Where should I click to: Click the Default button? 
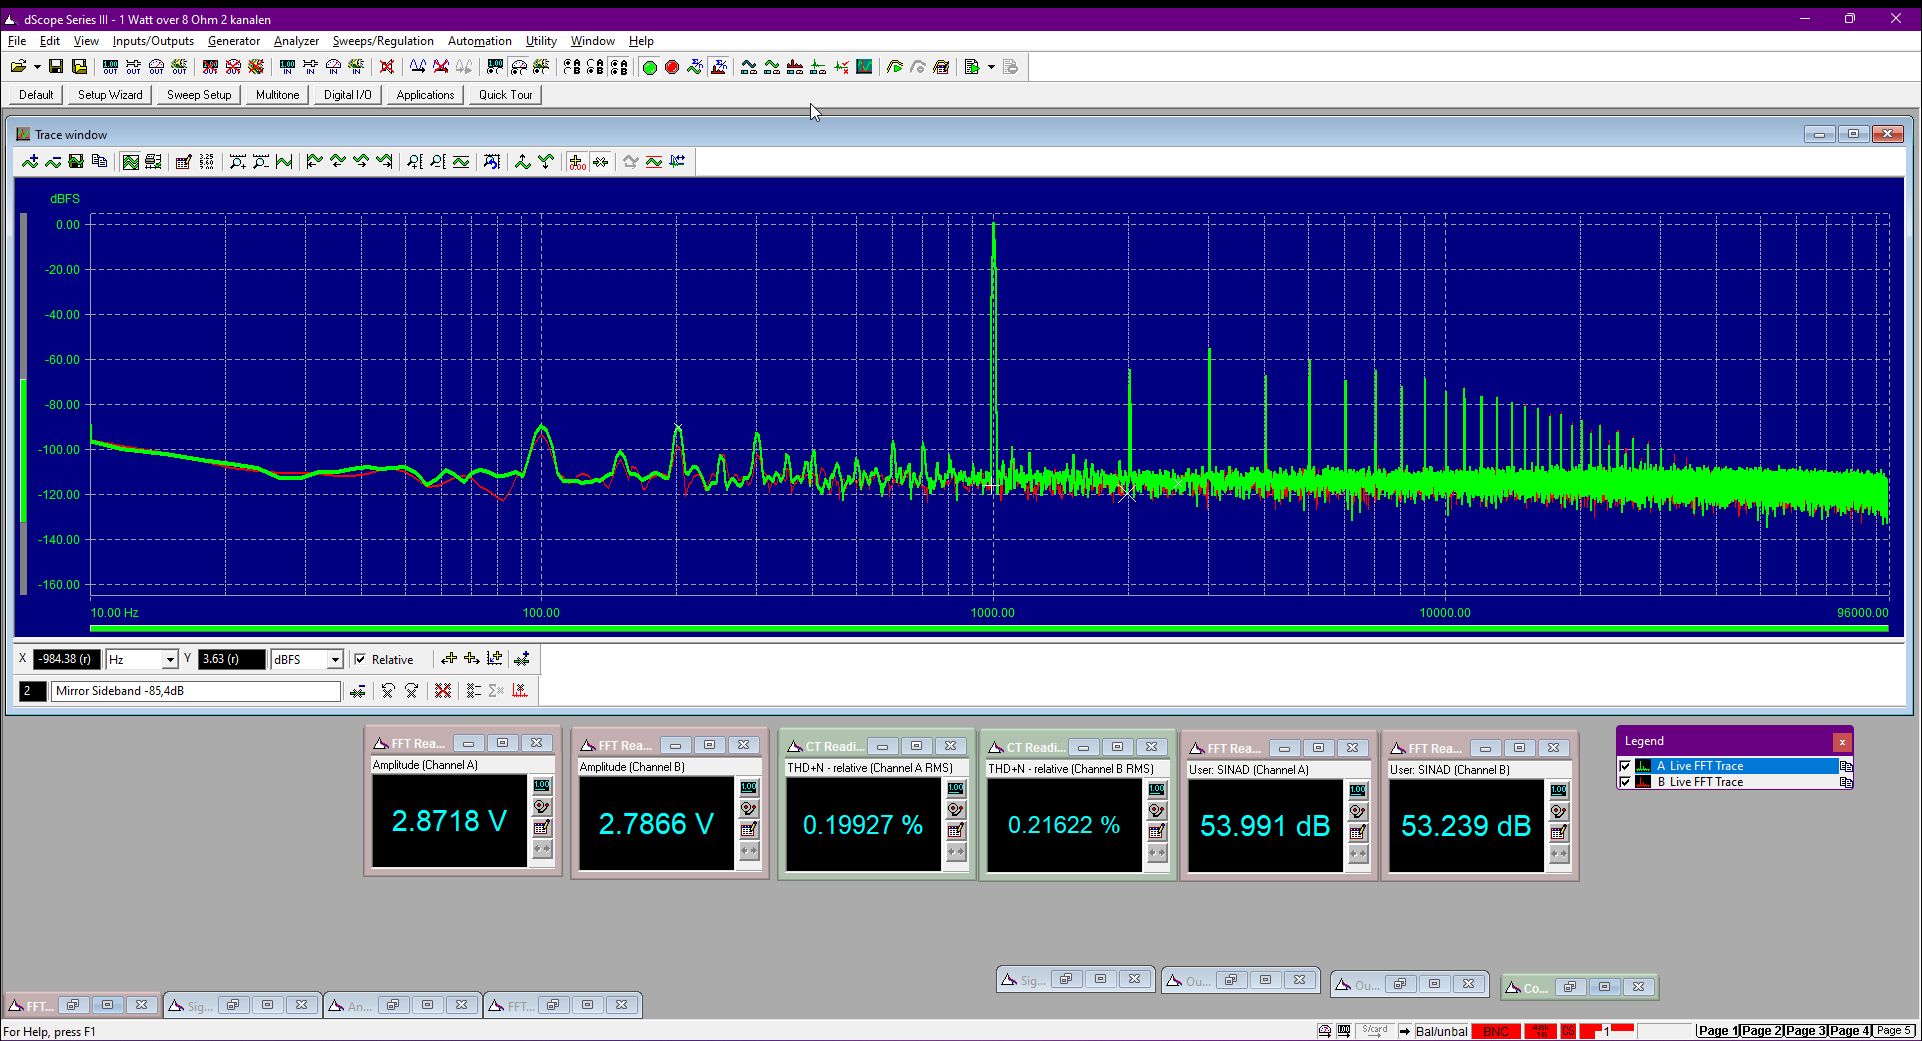[x=36, y=95]
